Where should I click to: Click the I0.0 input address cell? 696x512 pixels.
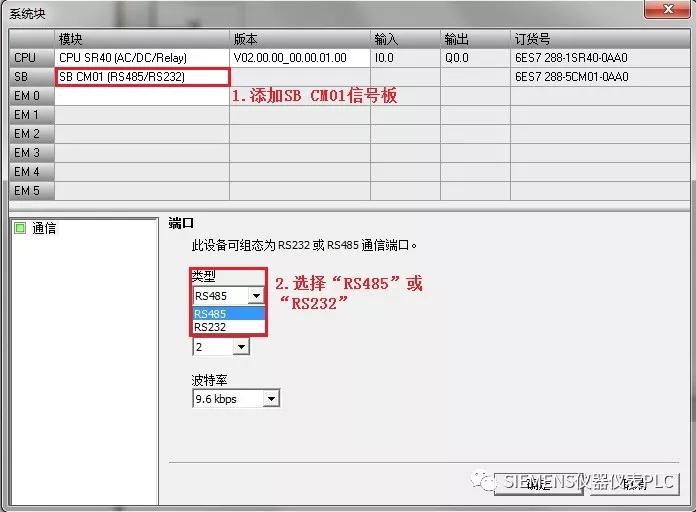(x=405, y=58)
